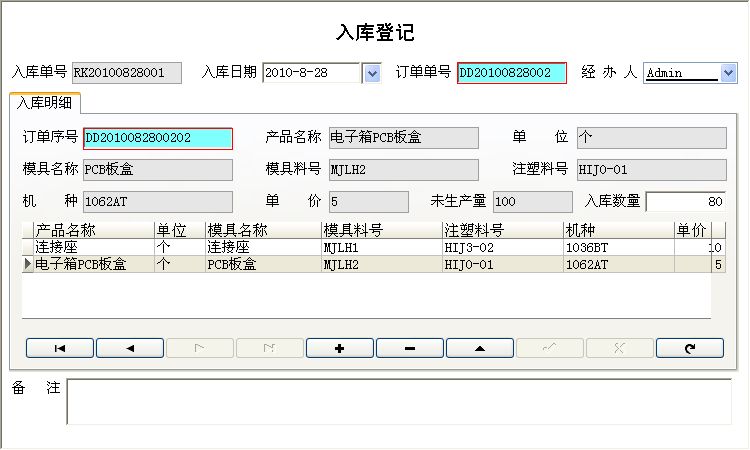Click the 单位 field showing 个
The height and width of the screenshot is (450, 750).
[651, 138]
